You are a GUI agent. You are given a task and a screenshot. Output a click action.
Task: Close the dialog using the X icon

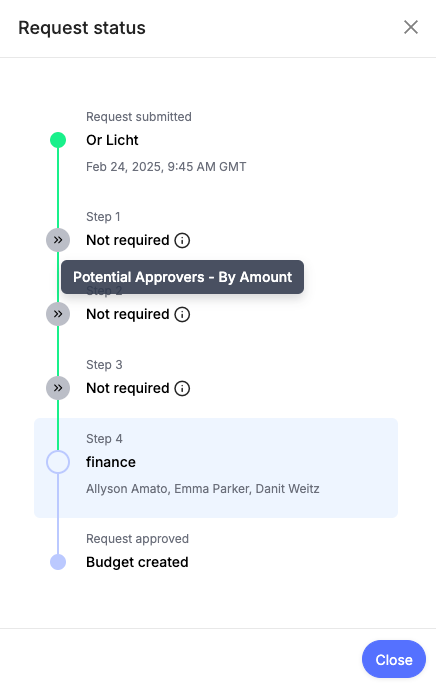[411, 27]
